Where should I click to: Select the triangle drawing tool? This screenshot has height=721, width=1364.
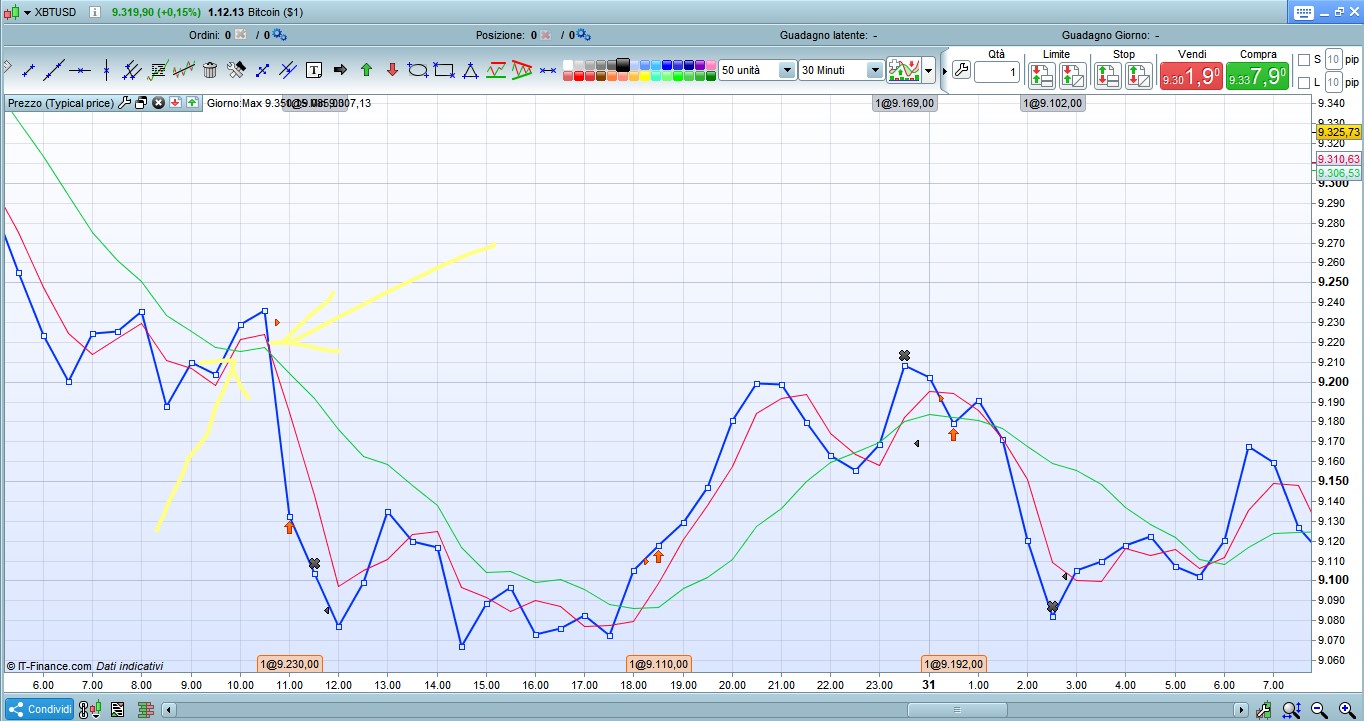click(x=470, y=70)
